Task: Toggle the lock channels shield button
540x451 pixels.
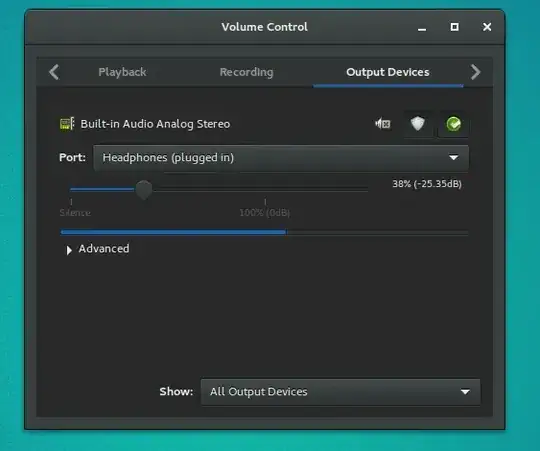Action: click(417, 124)
